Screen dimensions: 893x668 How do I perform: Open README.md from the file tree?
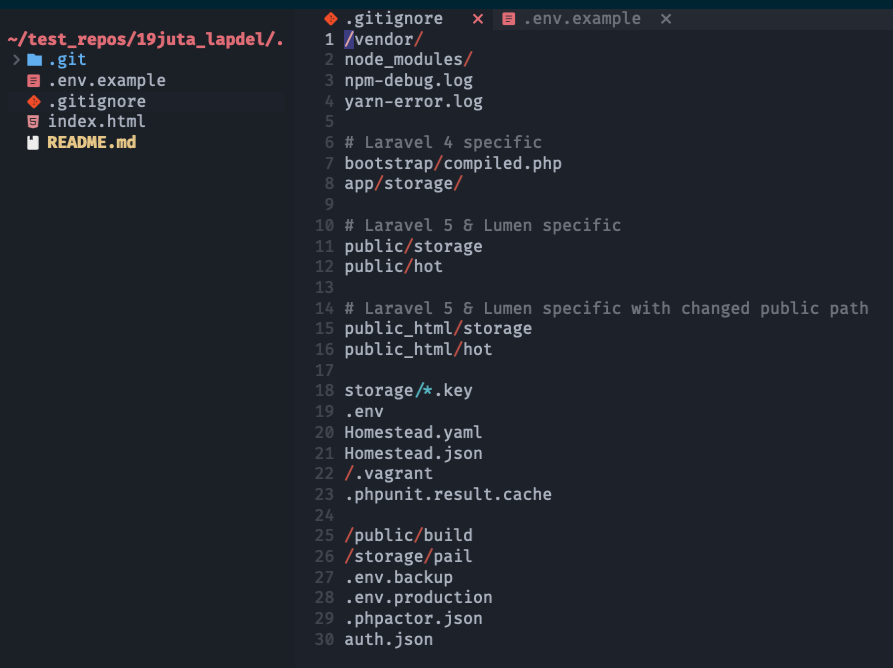[x=91, y=143]
